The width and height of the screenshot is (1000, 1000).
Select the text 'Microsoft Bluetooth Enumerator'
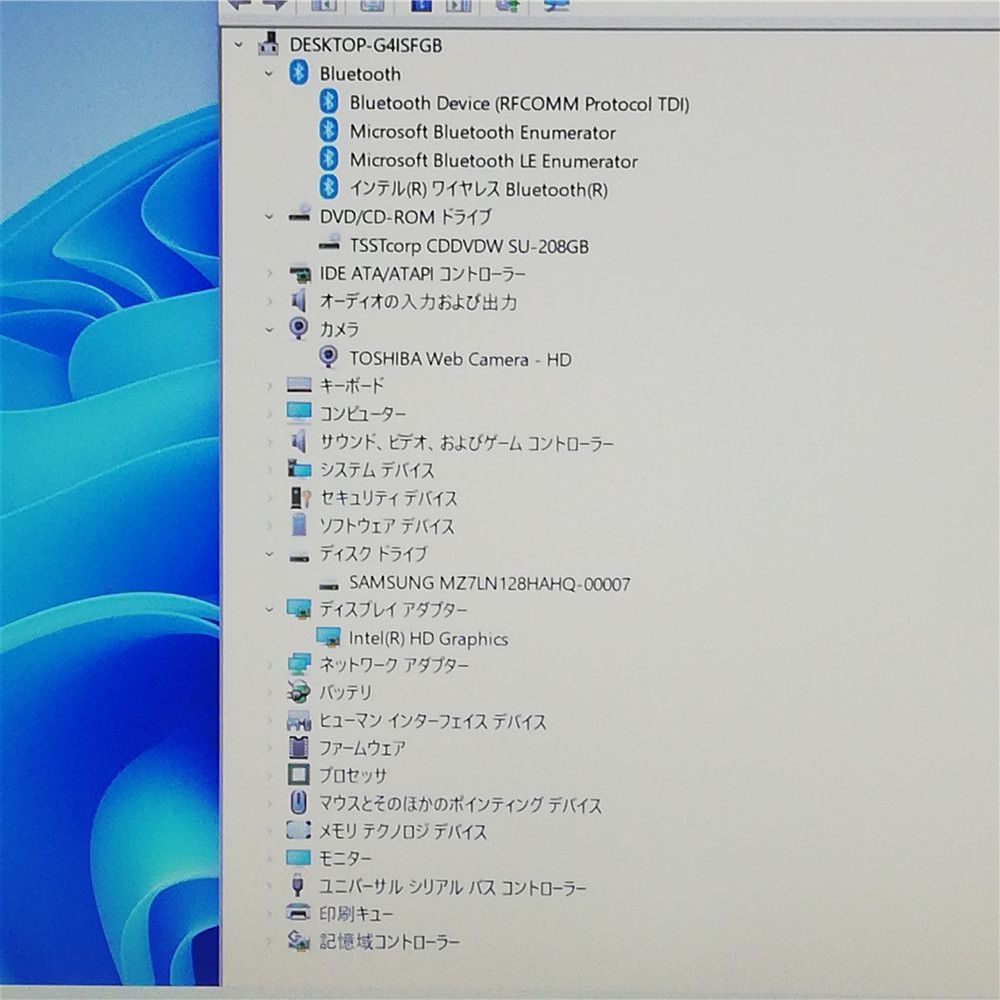[x=482, y=132]
